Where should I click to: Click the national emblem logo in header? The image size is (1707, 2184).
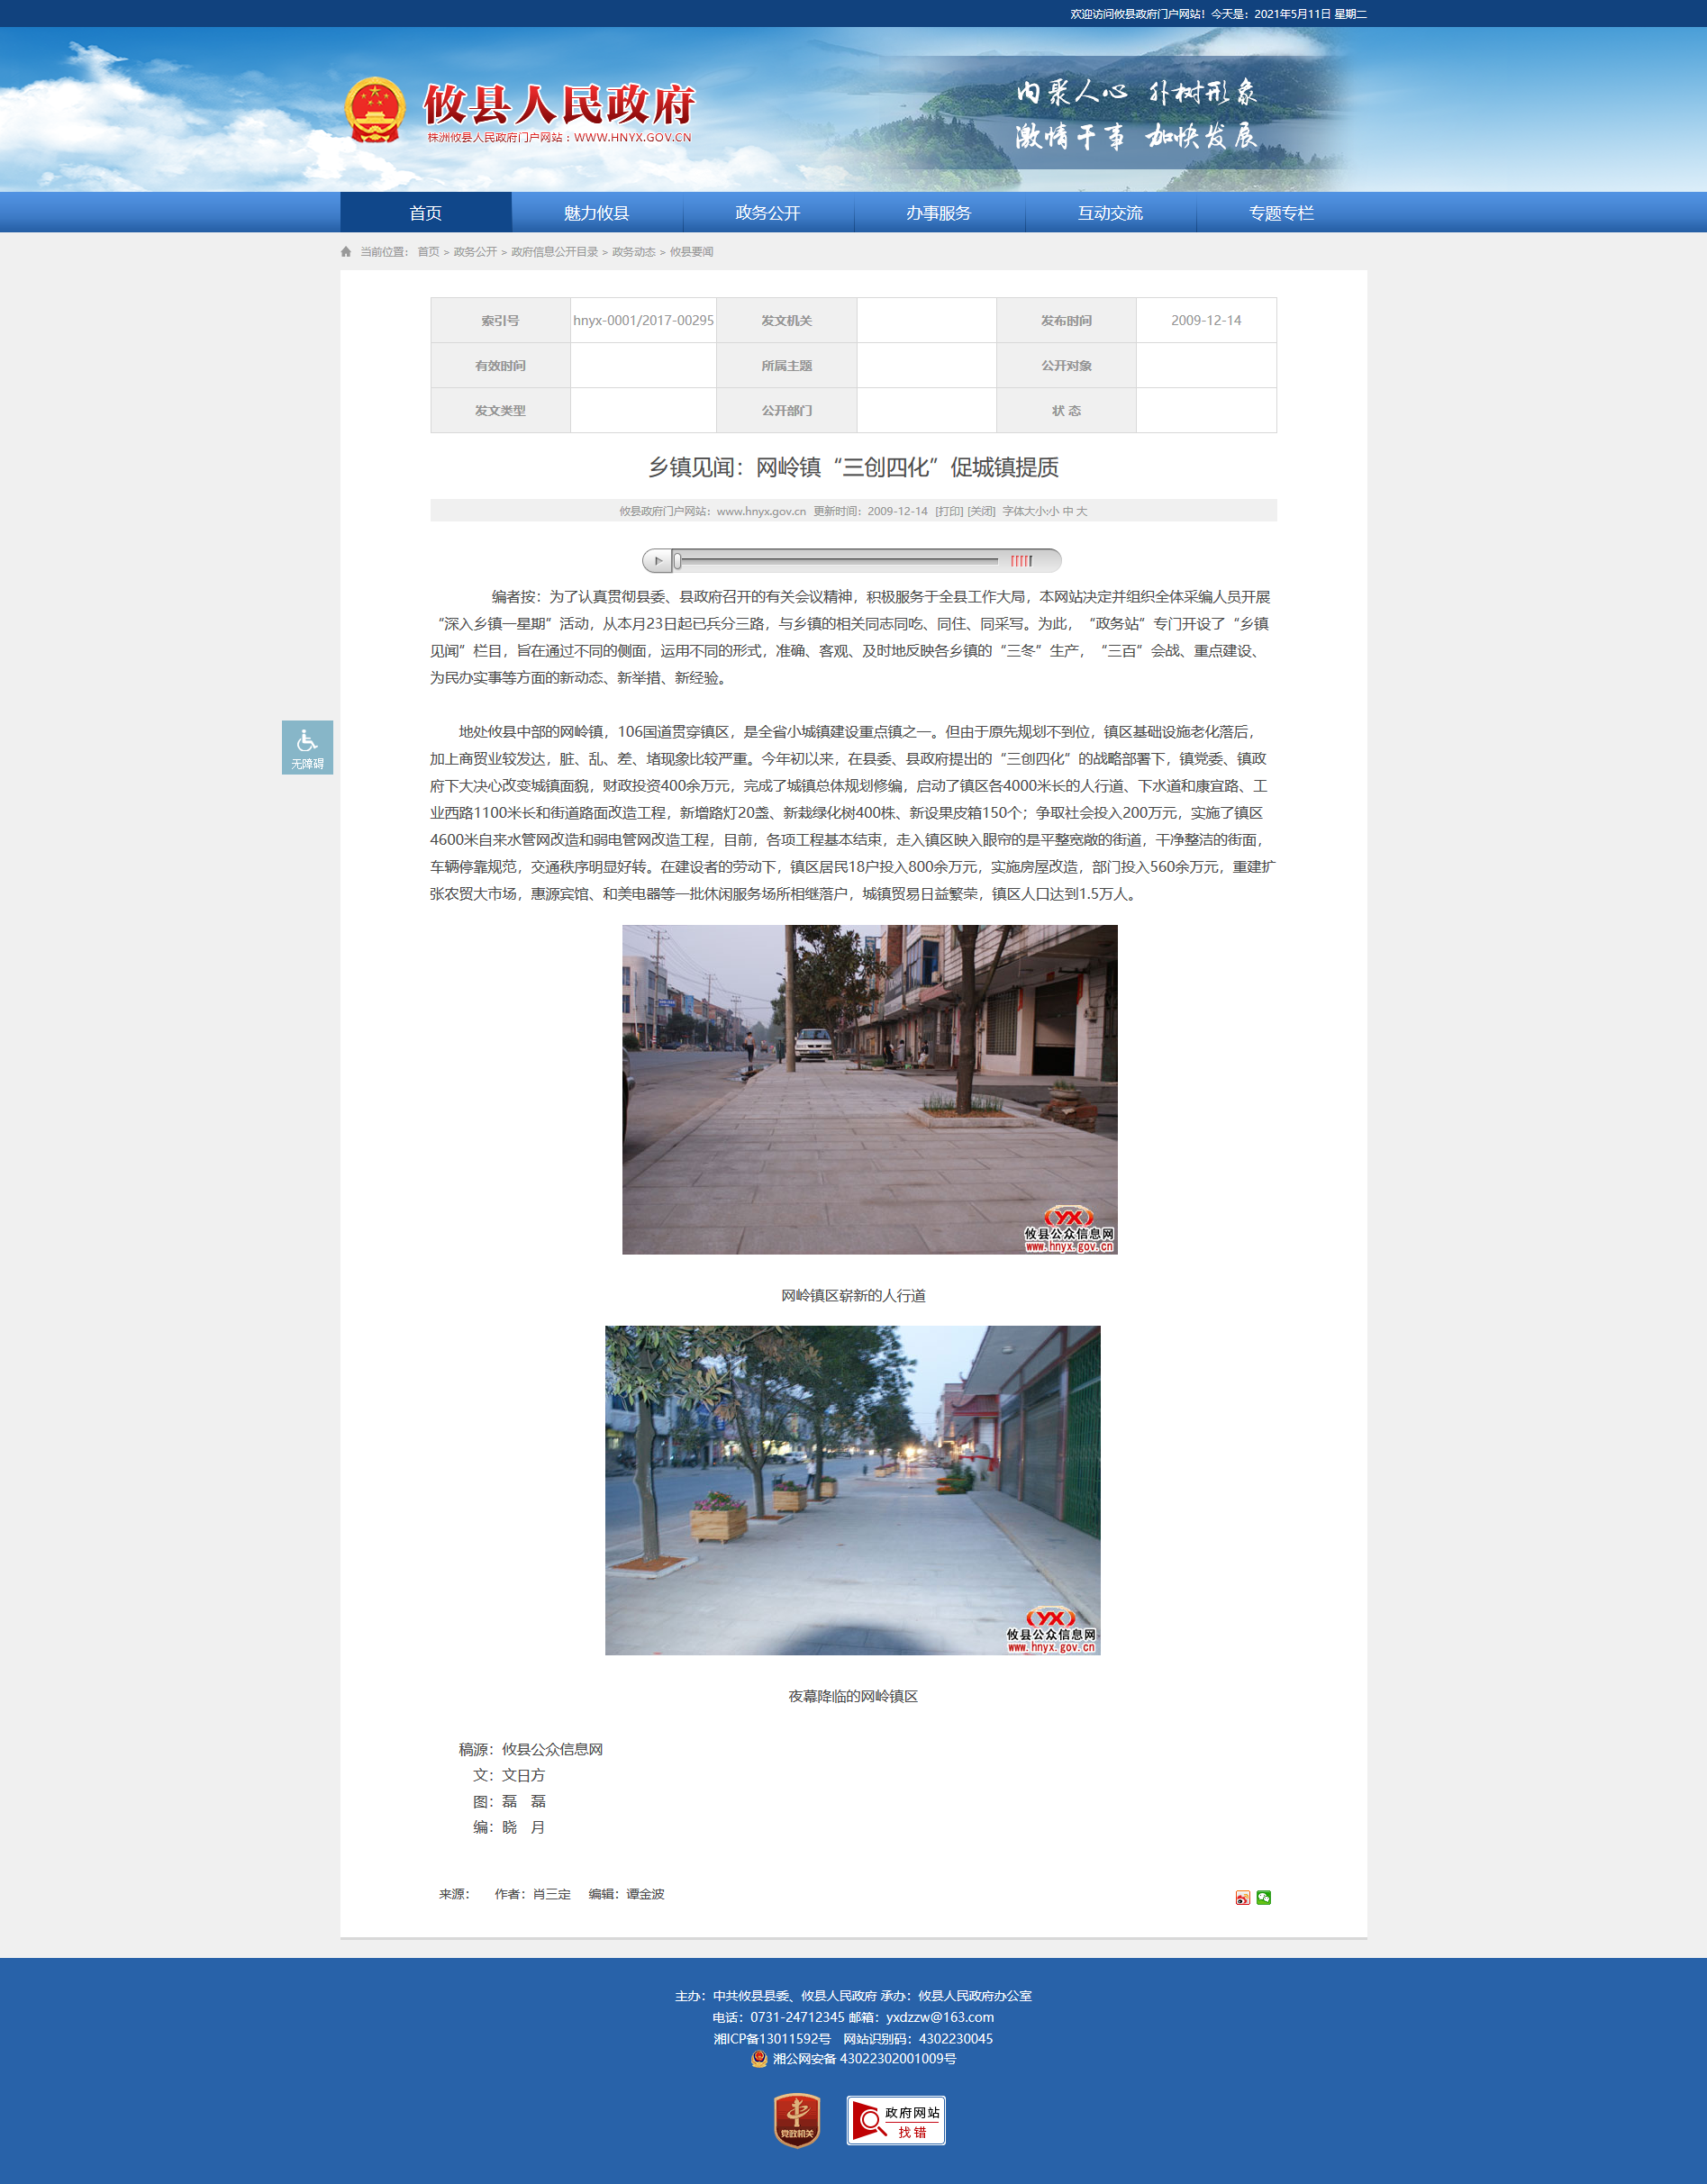click(375, 109)
